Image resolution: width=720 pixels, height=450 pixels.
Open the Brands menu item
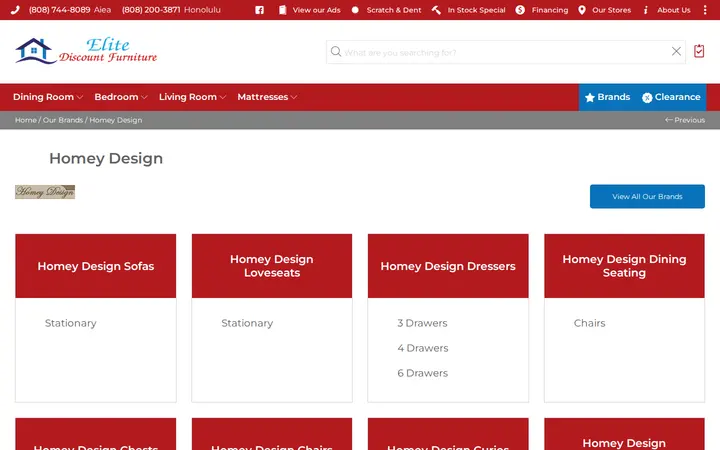coord(607,97)
